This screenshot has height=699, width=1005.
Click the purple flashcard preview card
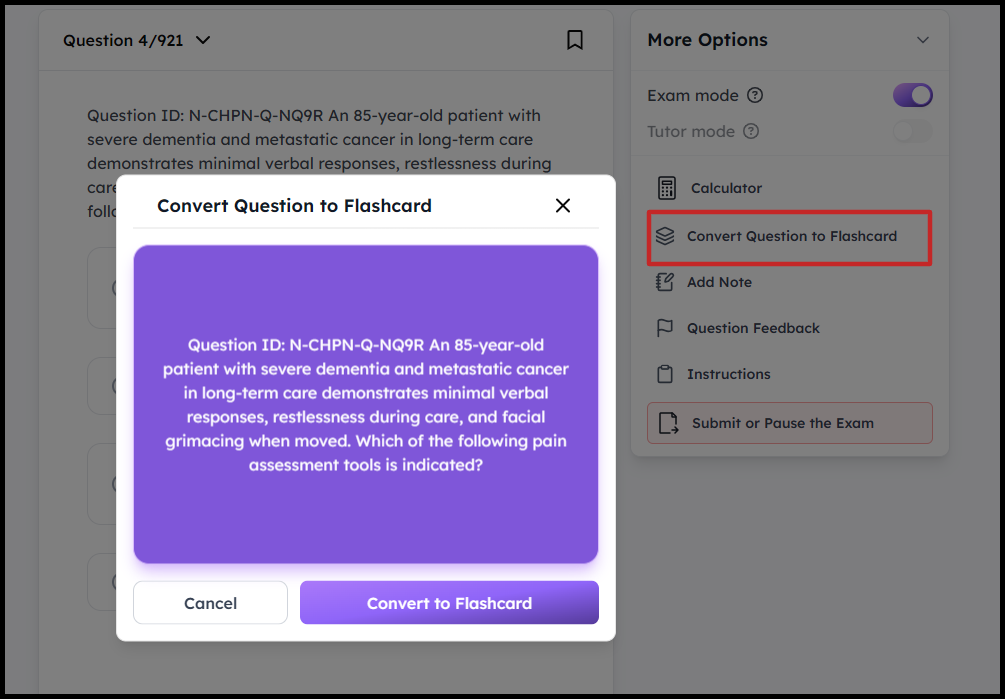[x=366, y=404]
